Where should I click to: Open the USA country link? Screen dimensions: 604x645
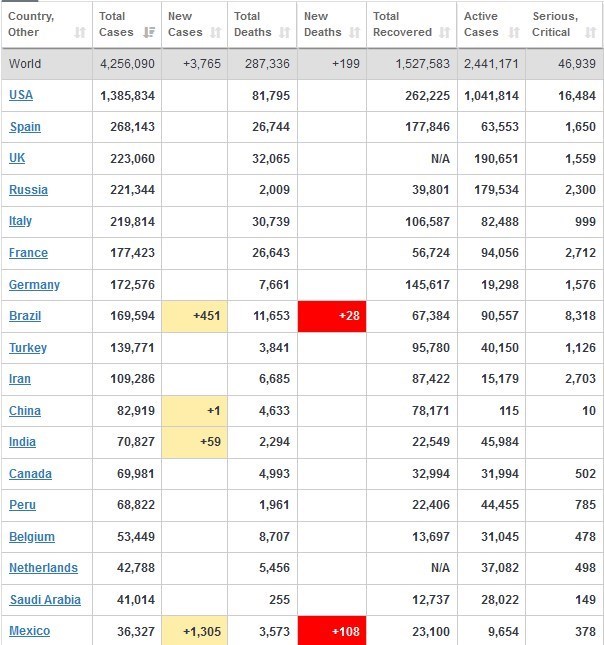pos(20,95)
